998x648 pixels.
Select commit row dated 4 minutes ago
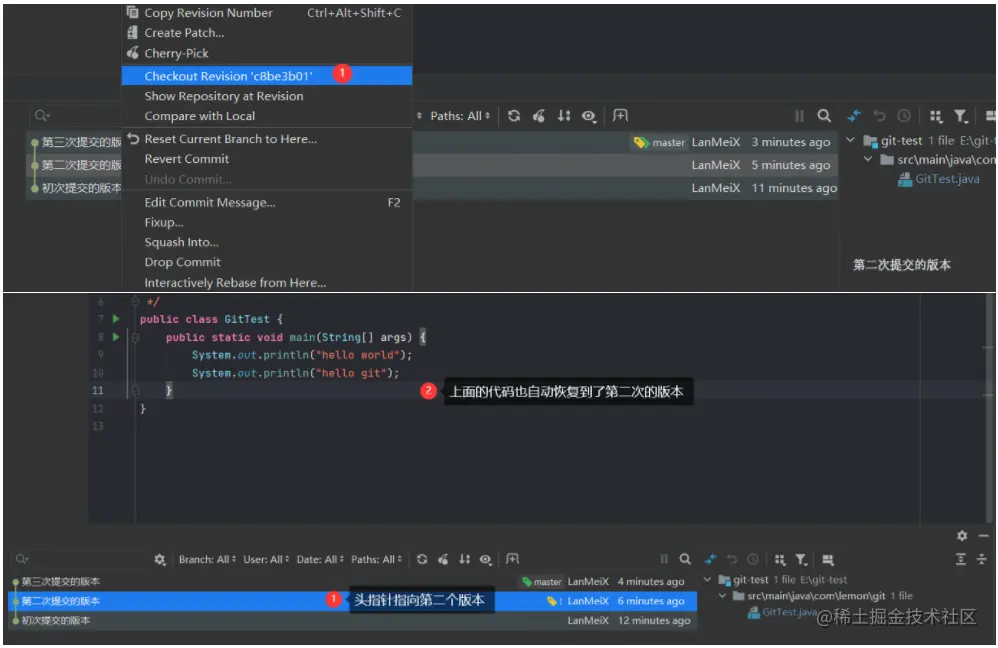point(353,581)
